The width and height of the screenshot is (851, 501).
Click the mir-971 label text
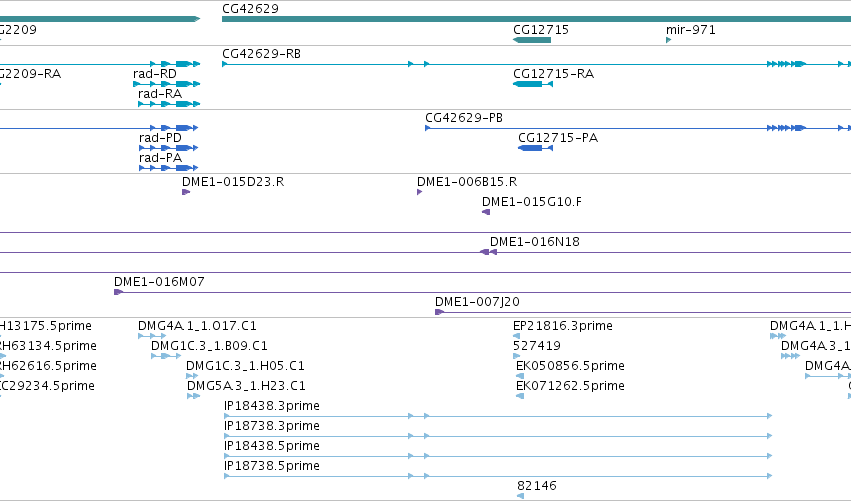pyautogui.click(x=690, y=30)
